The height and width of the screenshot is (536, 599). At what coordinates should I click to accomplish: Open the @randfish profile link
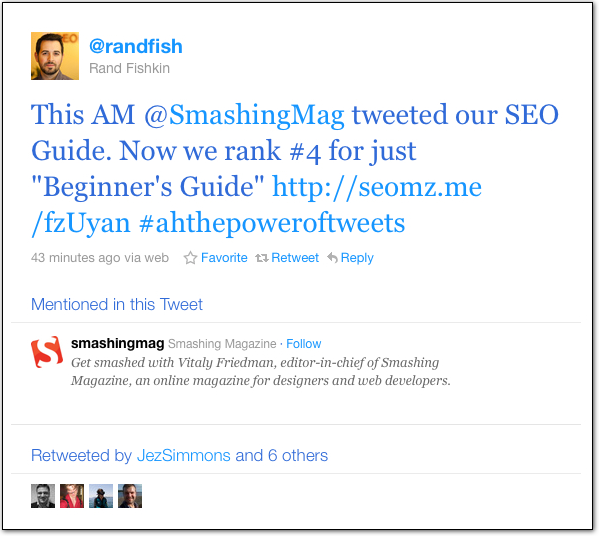tap(136, 47)
